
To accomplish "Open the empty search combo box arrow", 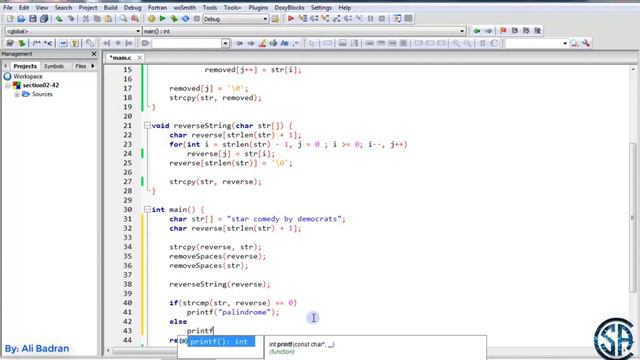I will [x=225, y=43].
